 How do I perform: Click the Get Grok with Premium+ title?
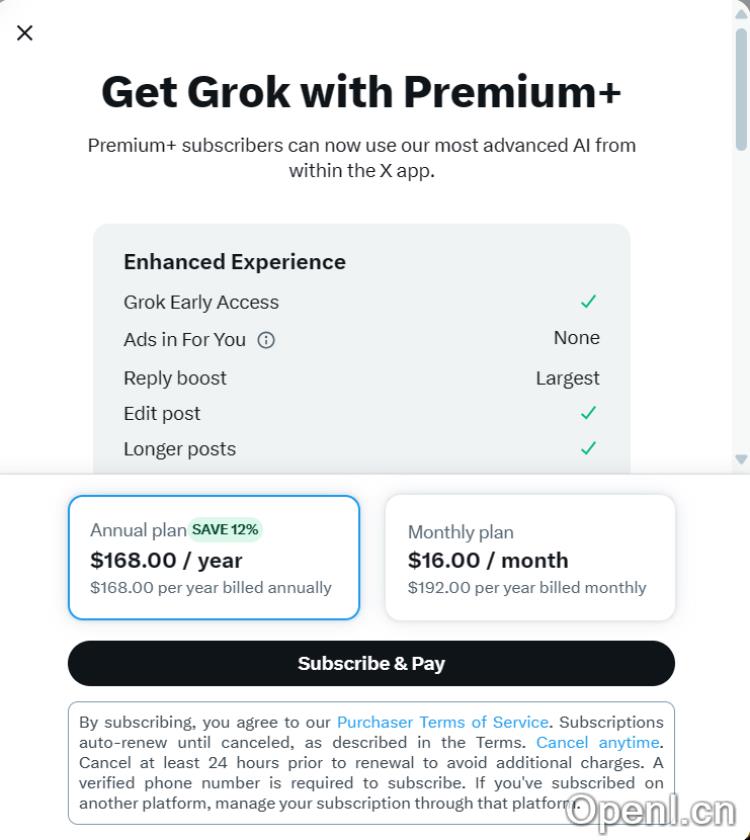(x=360, y=91)
